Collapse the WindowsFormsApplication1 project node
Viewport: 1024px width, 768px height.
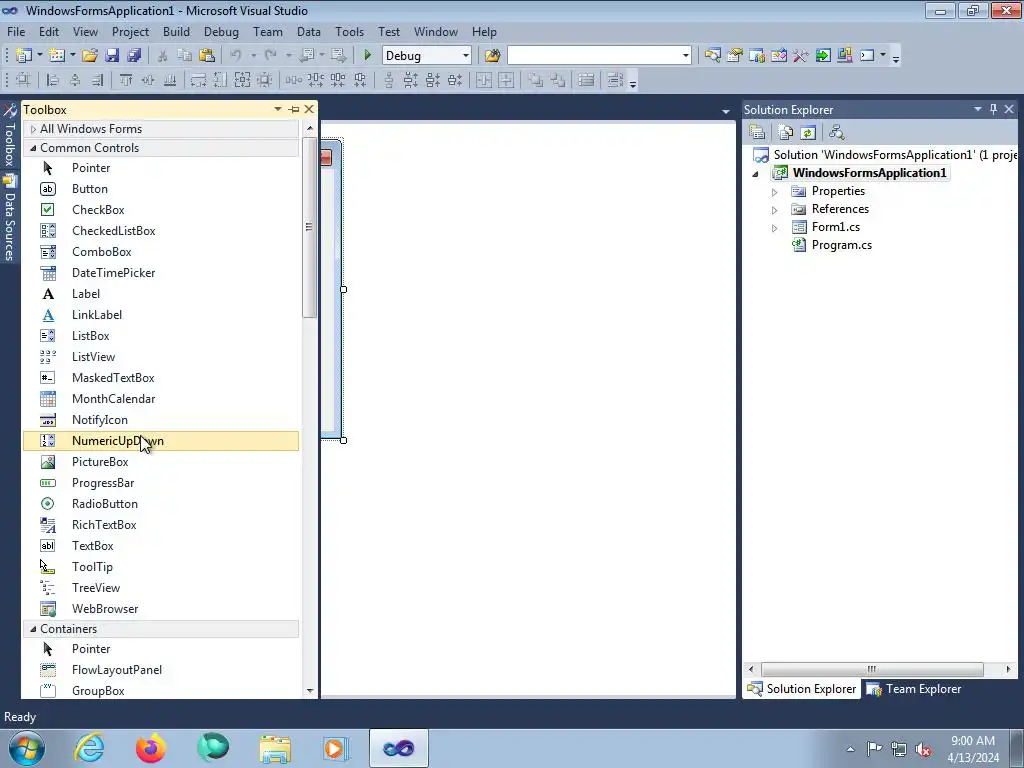[x=756, y=174]
